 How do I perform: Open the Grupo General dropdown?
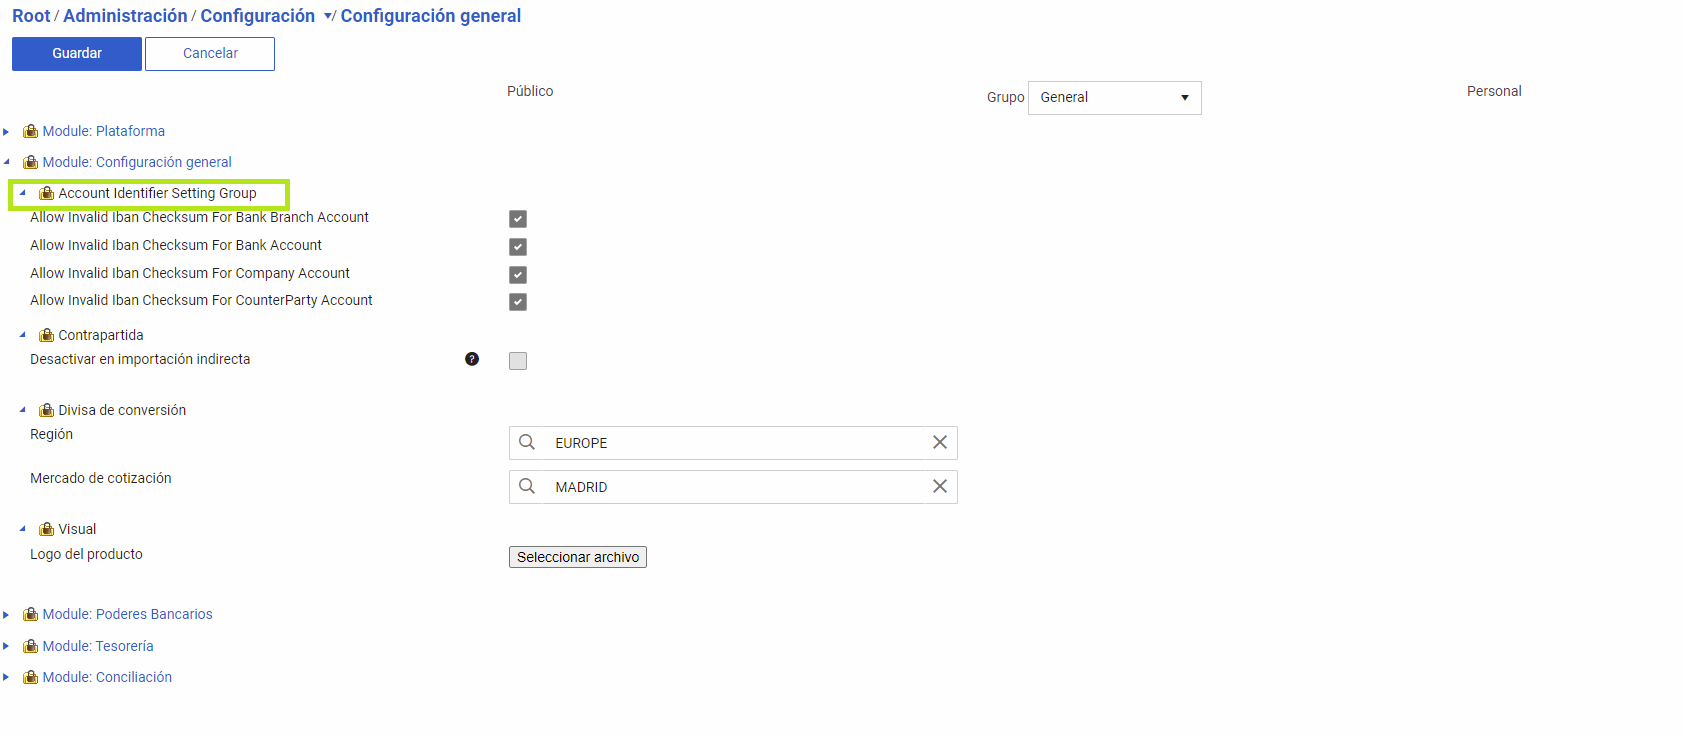1114,98
